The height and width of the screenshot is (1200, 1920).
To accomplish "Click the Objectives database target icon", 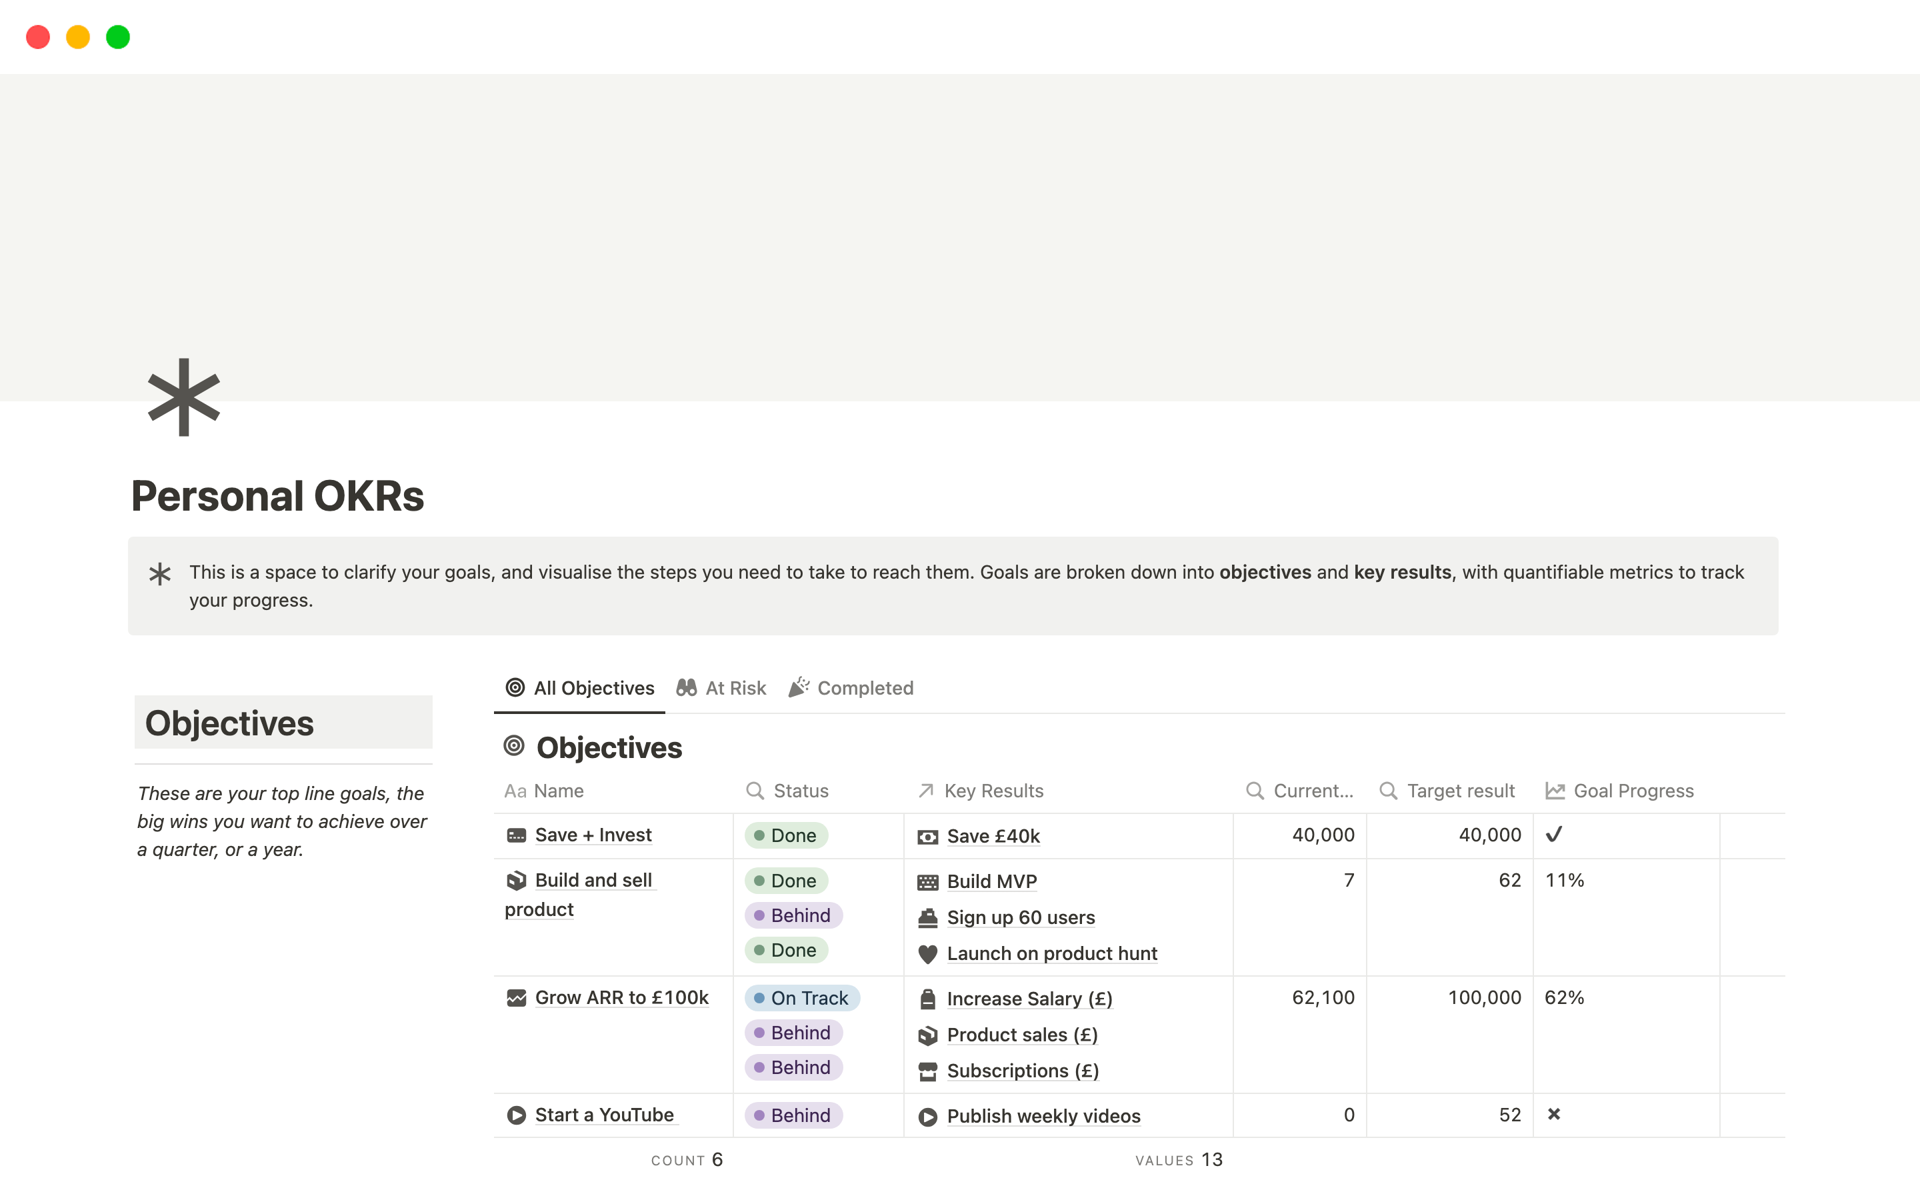I will (514, 746).
